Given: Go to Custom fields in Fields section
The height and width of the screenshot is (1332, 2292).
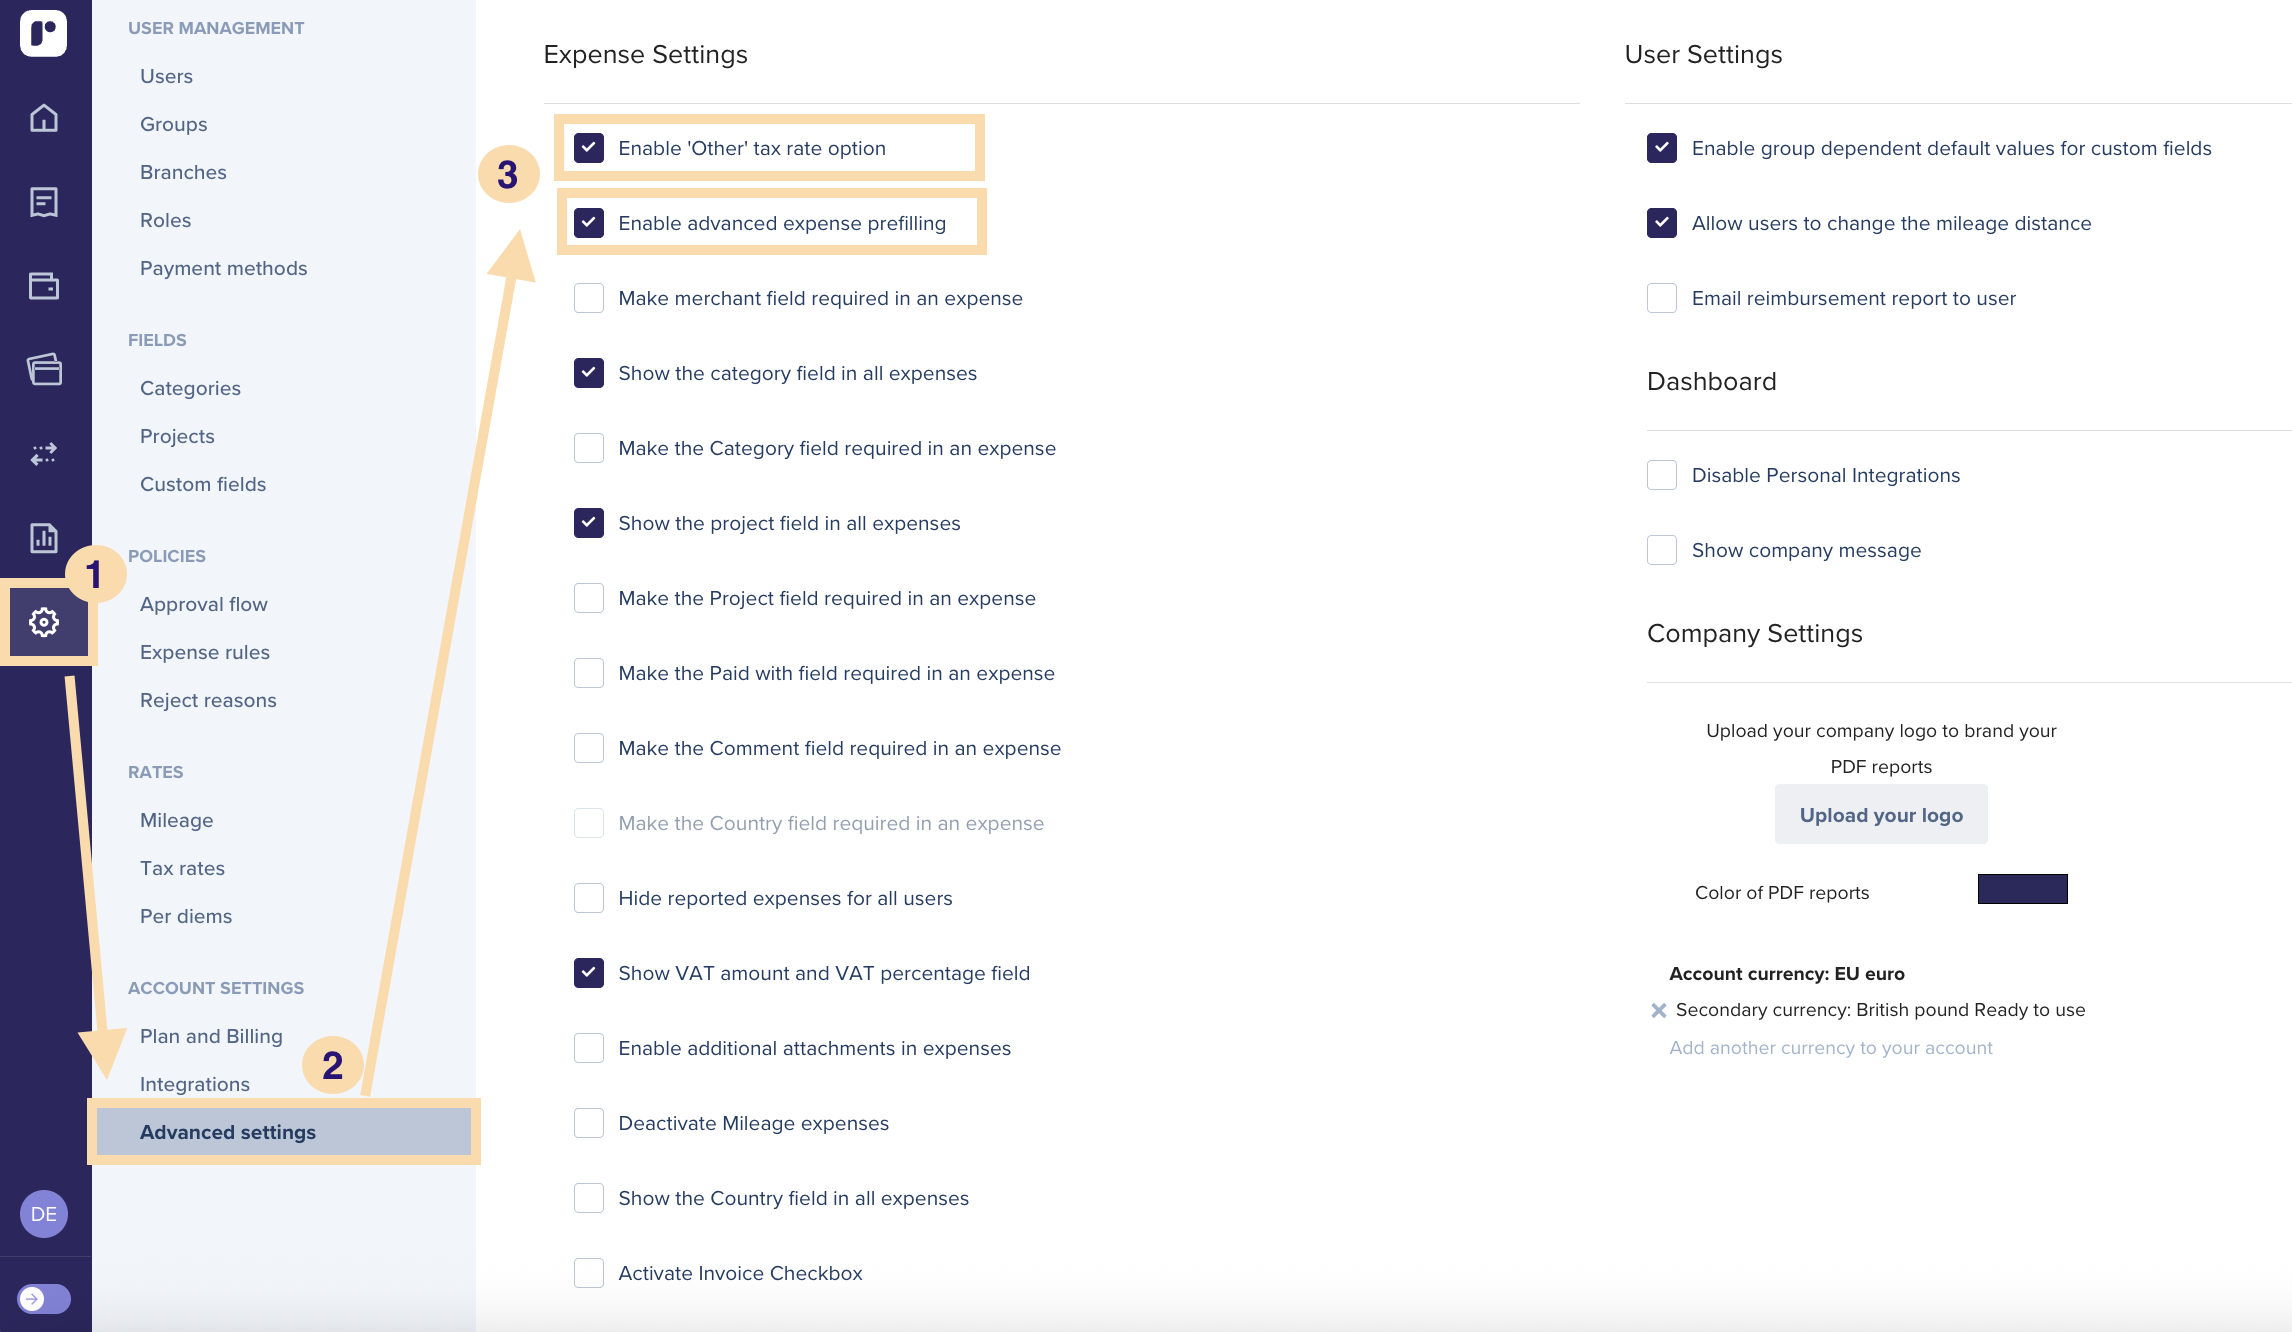Looking at the screenshot, I should 203,484.
